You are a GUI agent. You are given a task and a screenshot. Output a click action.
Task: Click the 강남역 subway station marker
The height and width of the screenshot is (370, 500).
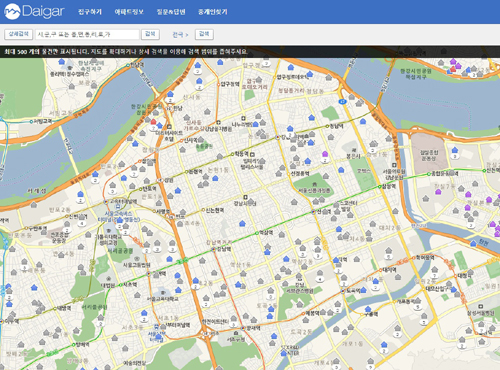tap(214, 249)
